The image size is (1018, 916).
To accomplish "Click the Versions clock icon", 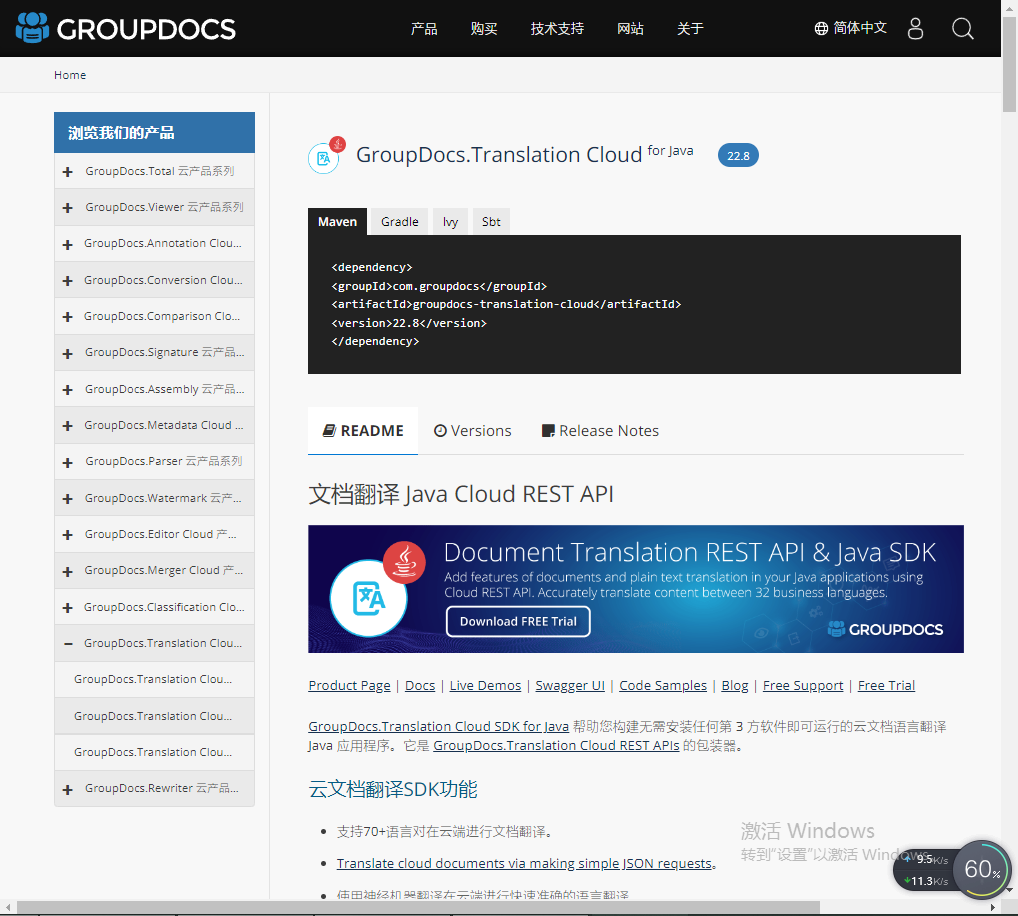I will (440, 430).
